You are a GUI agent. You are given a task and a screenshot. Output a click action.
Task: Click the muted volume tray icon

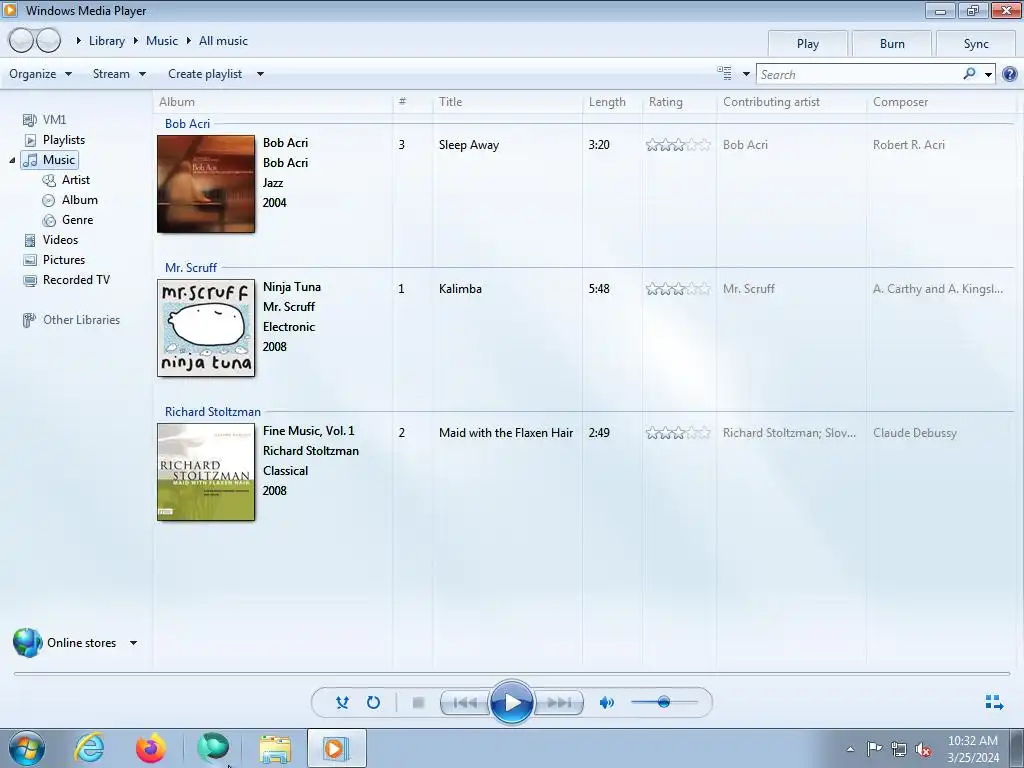tap(923, 749)
